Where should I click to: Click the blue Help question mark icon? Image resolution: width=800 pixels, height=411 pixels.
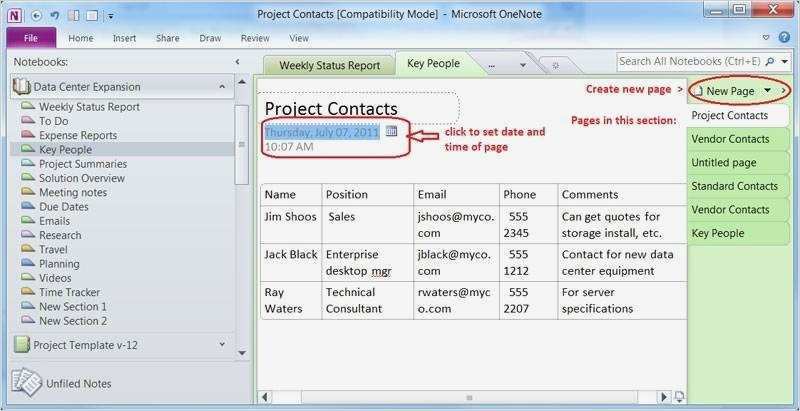coord(784,37)
